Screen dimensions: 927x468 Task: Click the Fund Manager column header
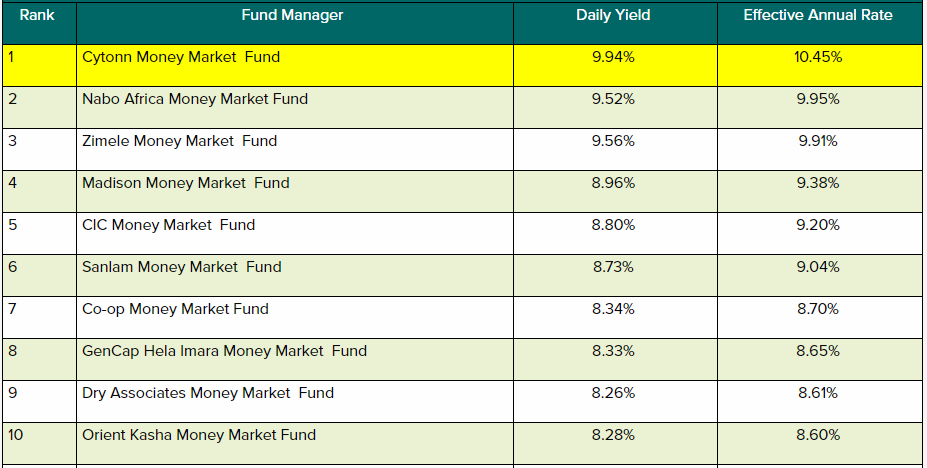click(x=292, y=15)
